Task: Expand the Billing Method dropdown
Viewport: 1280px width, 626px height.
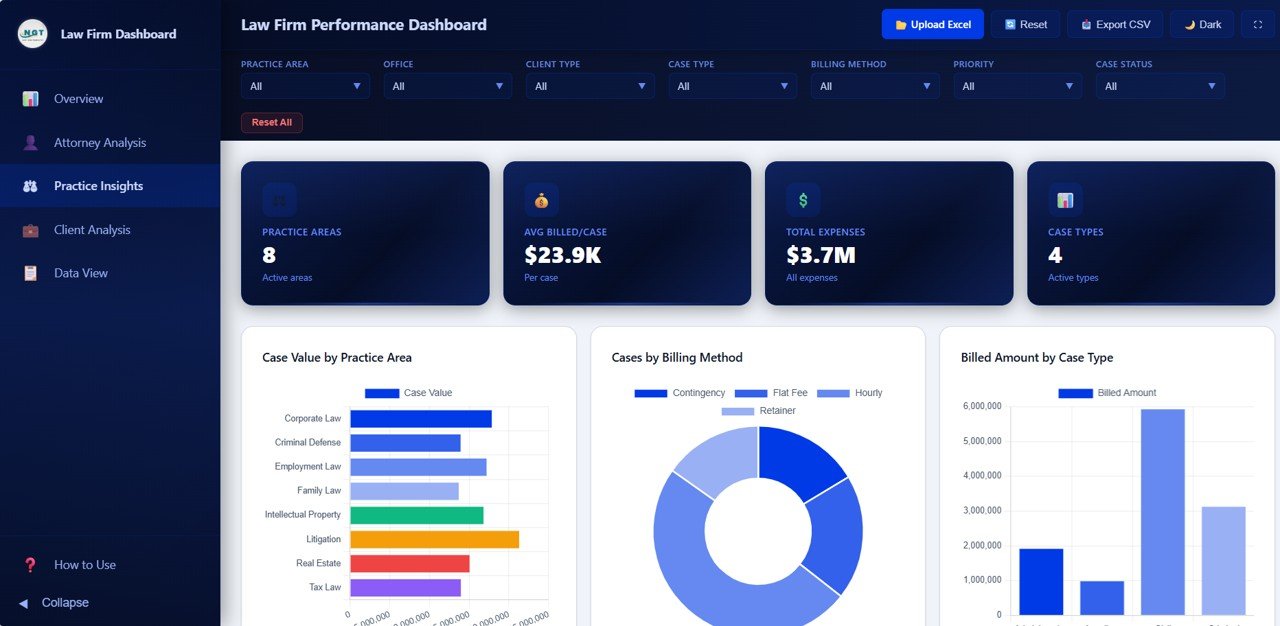Action: (875, 86)
